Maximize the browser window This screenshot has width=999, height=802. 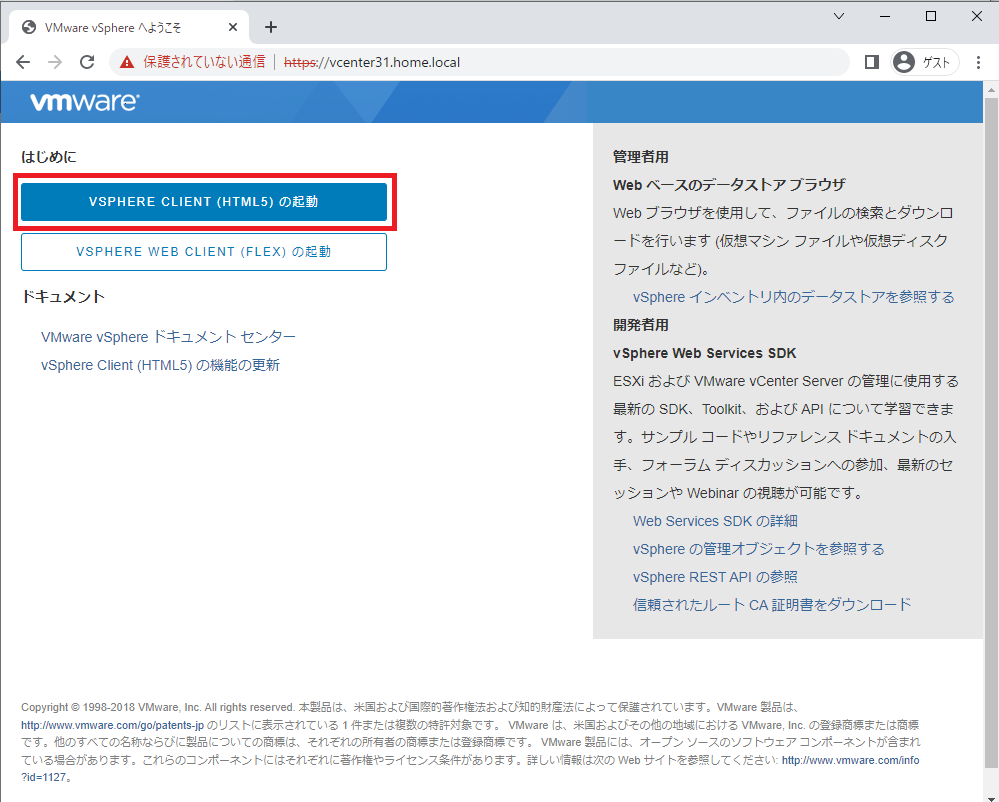pyautogui.click(x=931, y=17)
